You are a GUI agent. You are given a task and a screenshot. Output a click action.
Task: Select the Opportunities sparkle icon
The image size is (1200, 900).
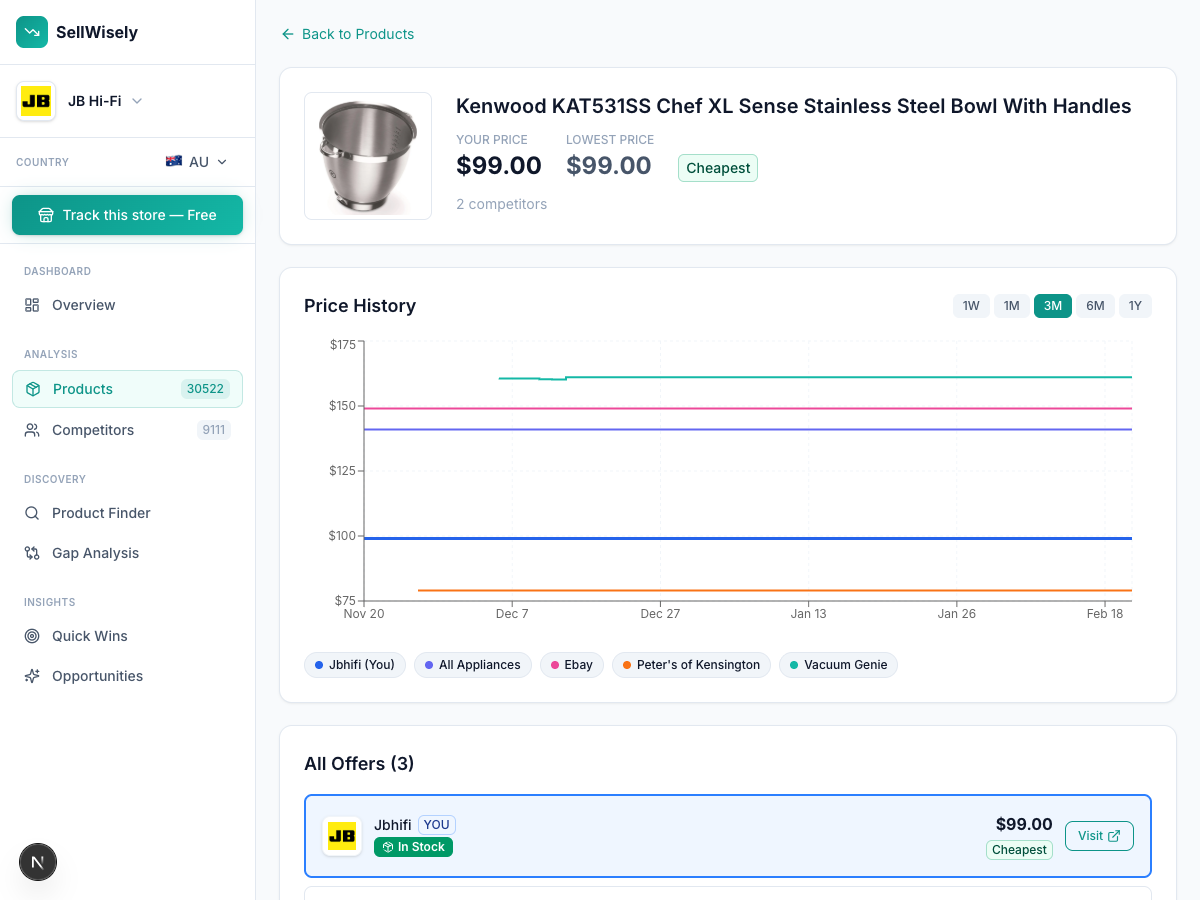(32, 676)
